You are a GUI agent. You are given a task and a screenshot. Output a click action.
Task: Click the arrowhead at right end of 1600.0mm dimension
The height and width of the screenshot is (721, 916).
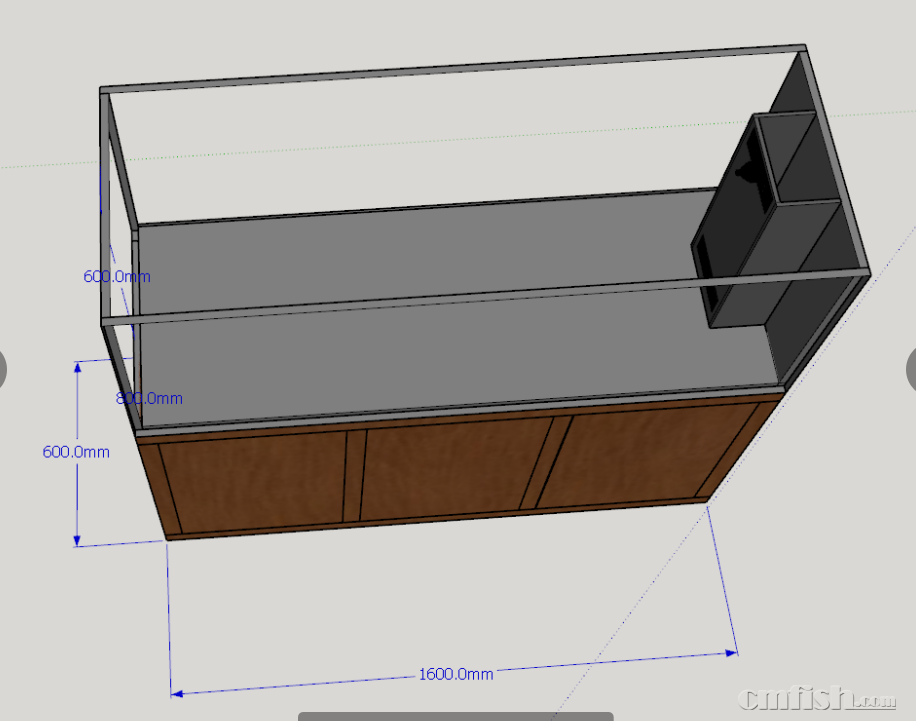[734, 650]
